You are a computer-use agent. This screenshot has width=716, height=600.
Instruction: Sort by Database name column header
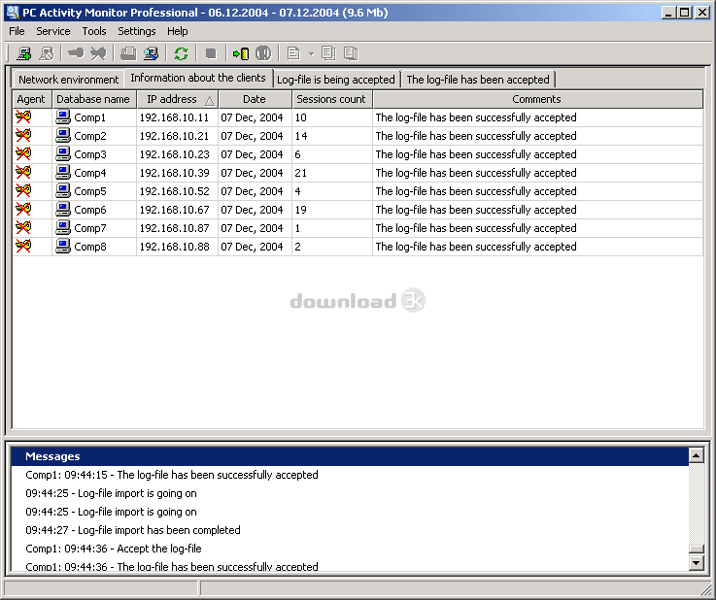tap(93, 99)
